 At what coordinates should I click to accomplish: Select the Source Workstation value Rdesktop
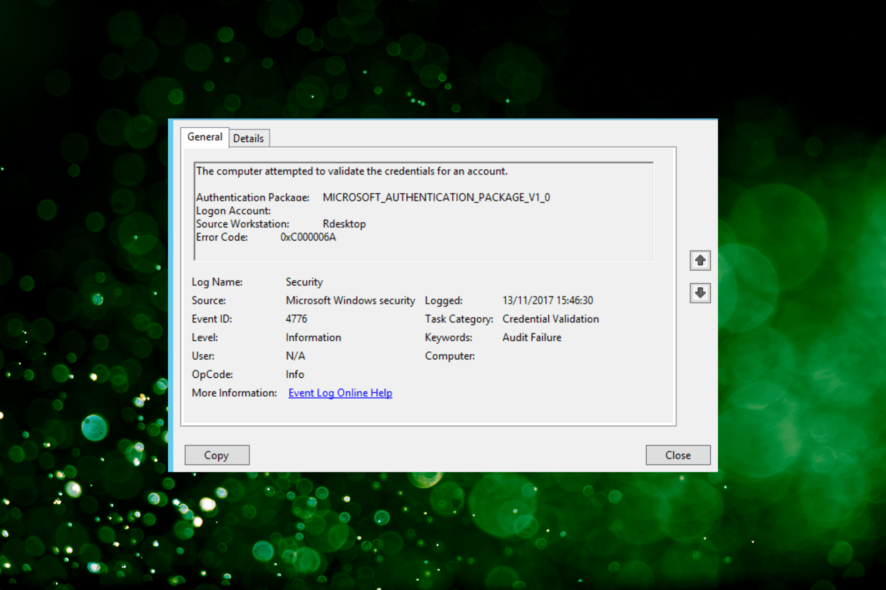pyautogui.click(x=344, y=223)
